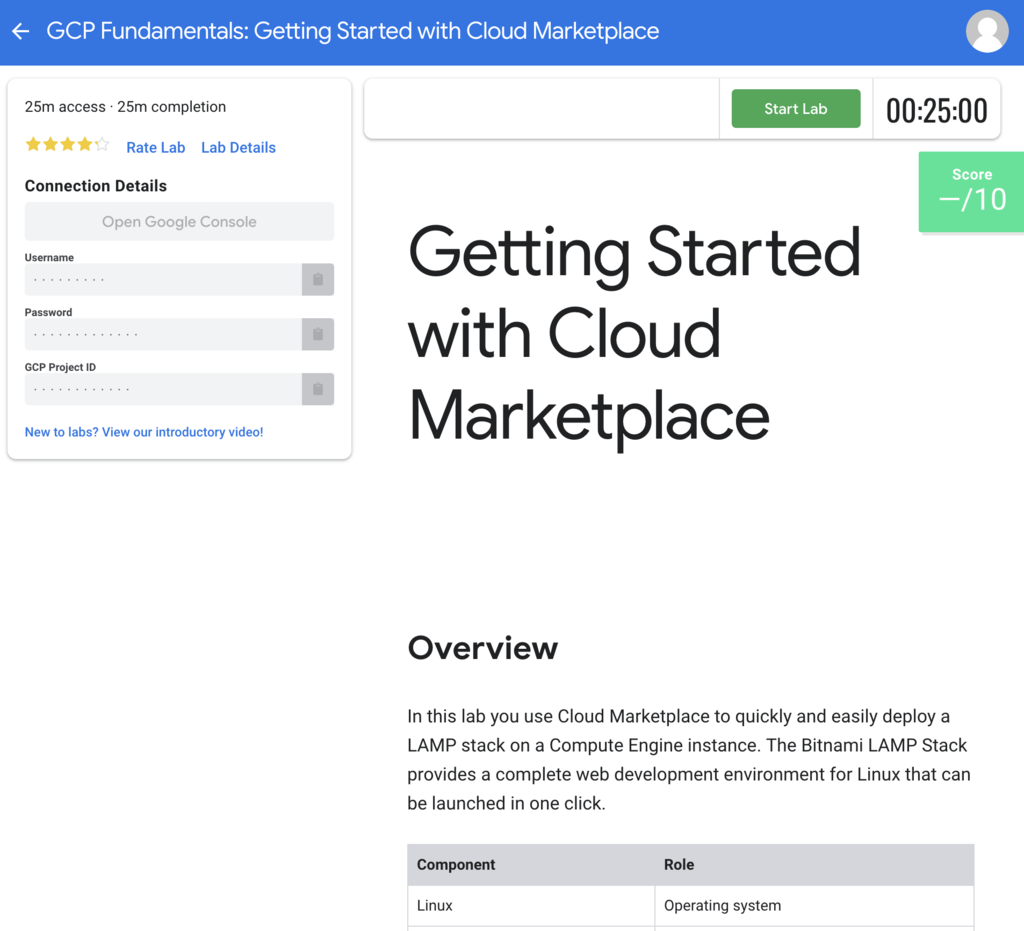Viewport: 1024px width, 931px height.
Task: Click the Connection Details heading
Action: pos(95,186)
